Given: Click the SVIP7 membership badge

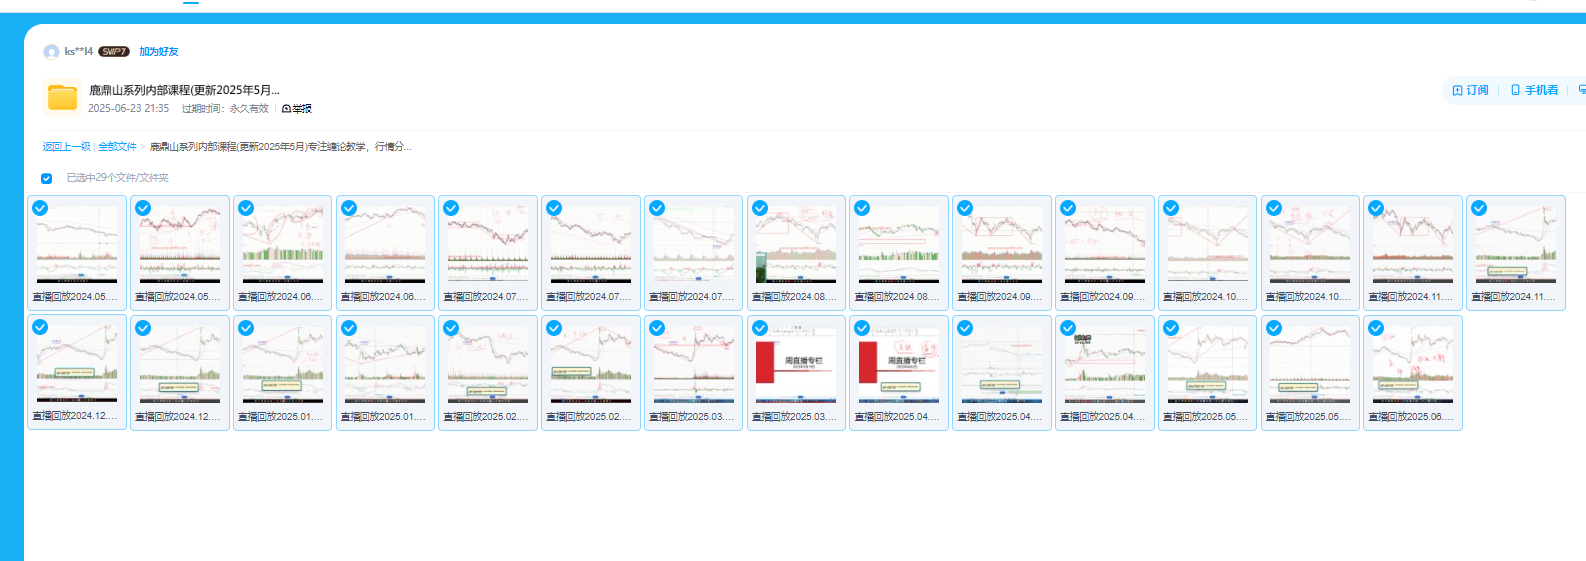Looking at the screenshot, I should (x=113, y=52).
